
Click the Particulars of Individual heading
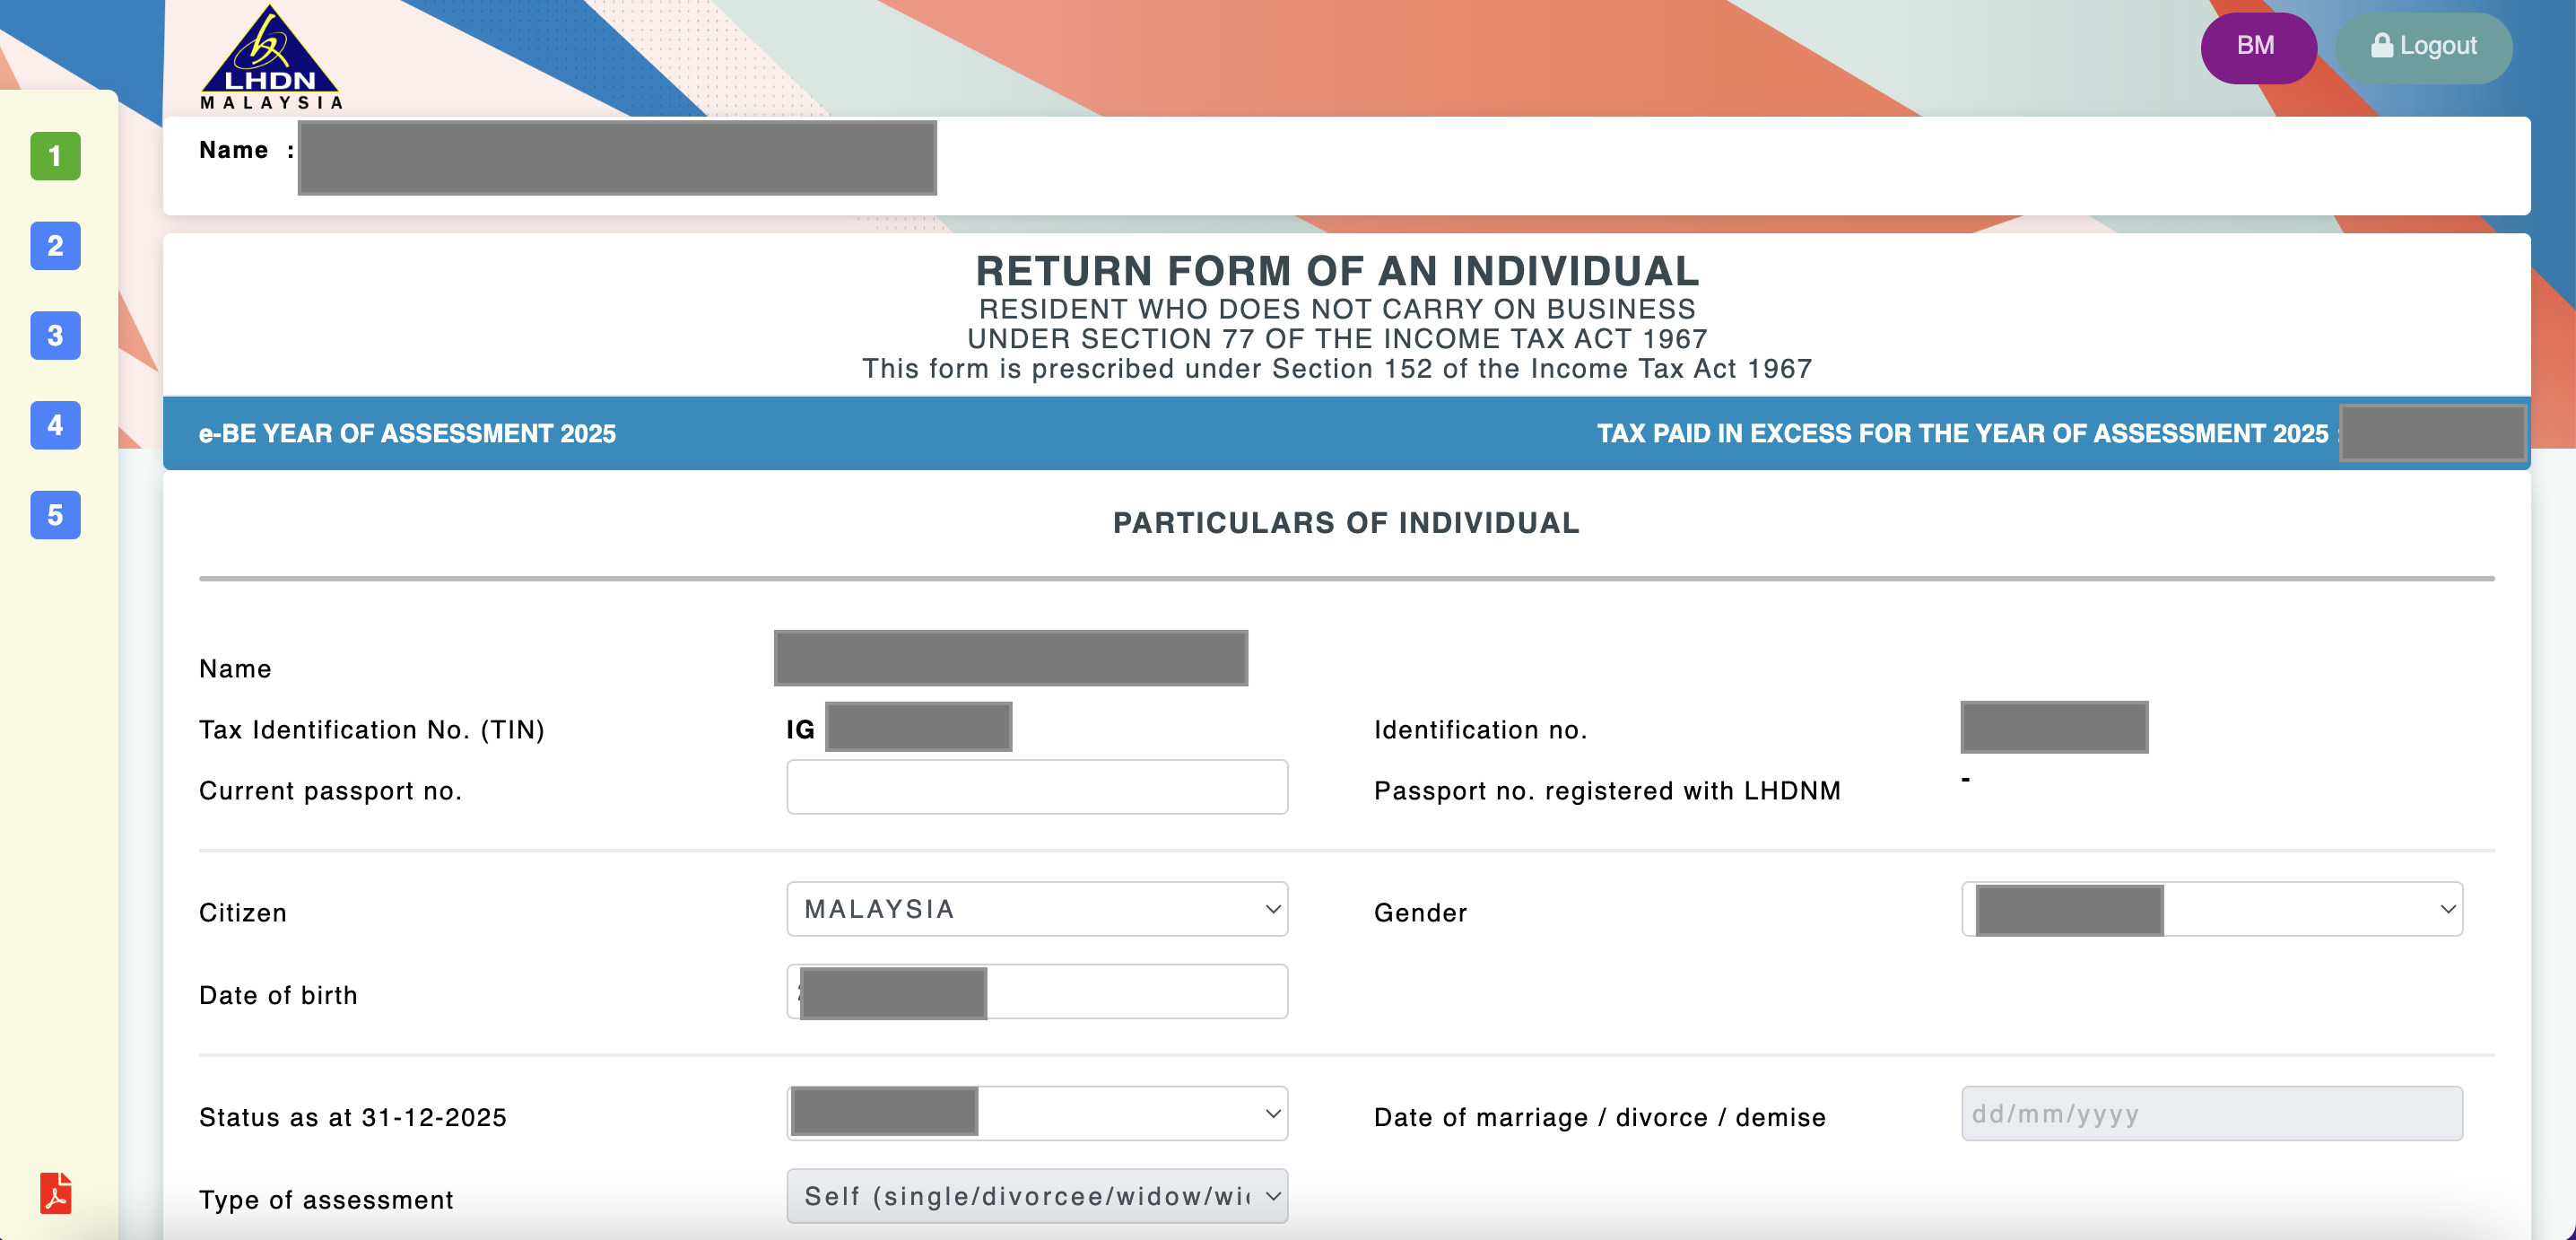click(1346, 523)
